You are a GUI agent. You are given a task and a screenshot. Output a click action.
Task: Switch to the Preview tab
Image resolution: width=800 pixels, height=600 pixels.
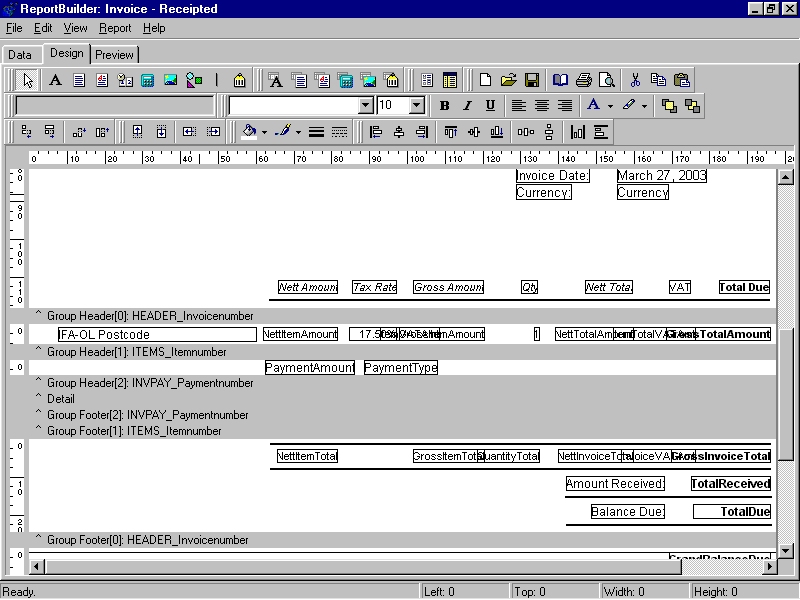114,55
